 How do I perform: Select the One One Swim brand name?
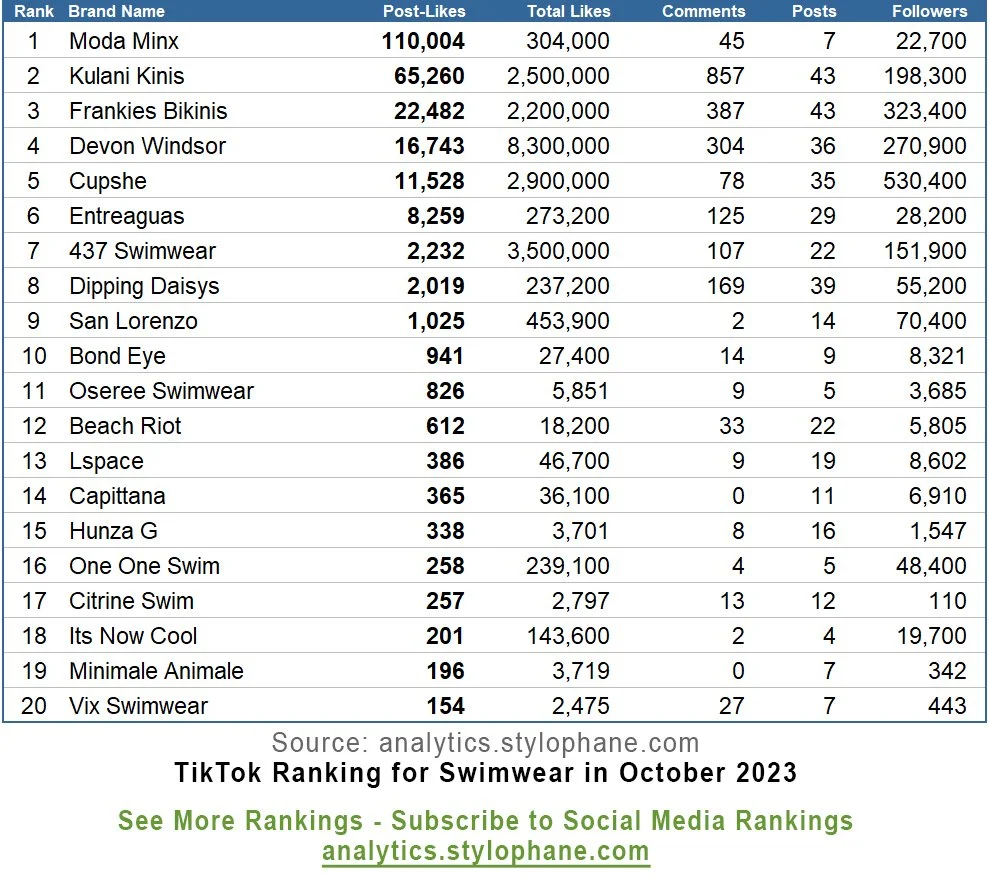point(144,566)
